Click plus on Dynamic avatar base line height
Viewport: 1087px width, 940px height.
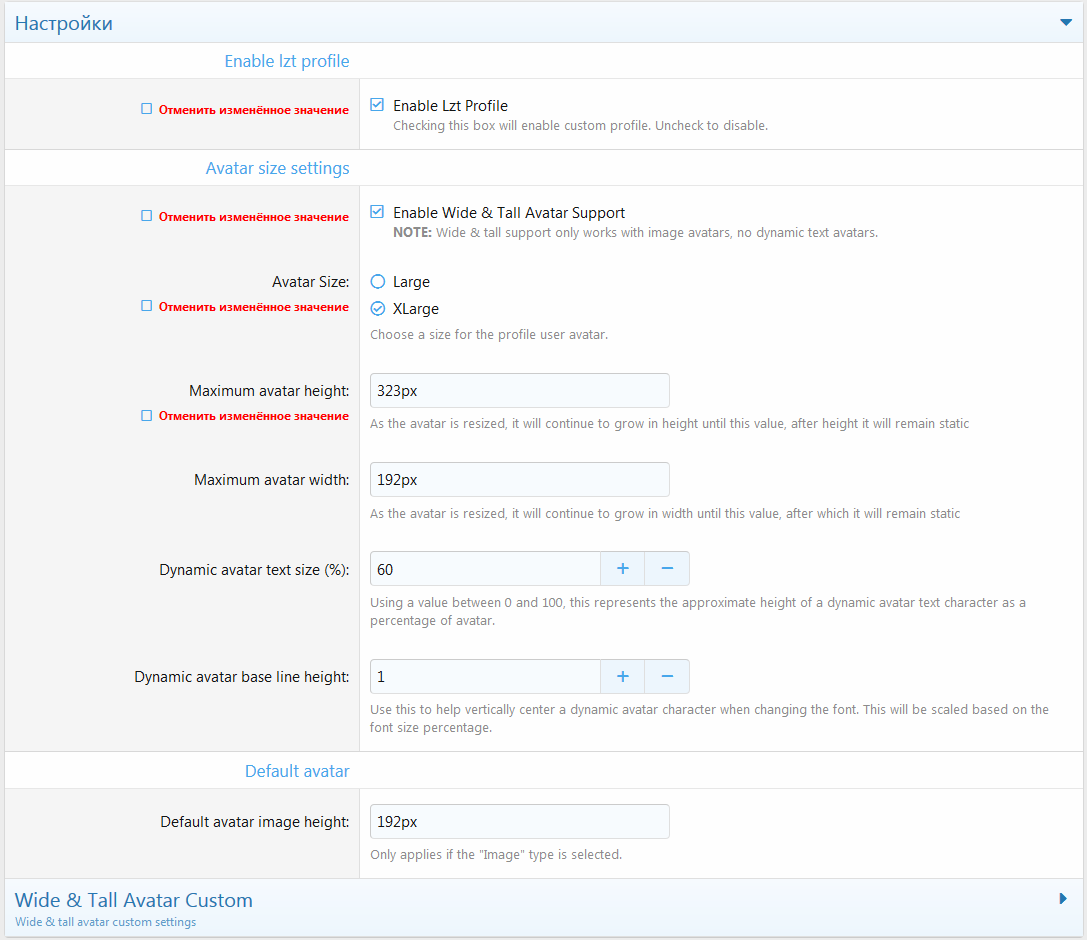tap(622, 676)
